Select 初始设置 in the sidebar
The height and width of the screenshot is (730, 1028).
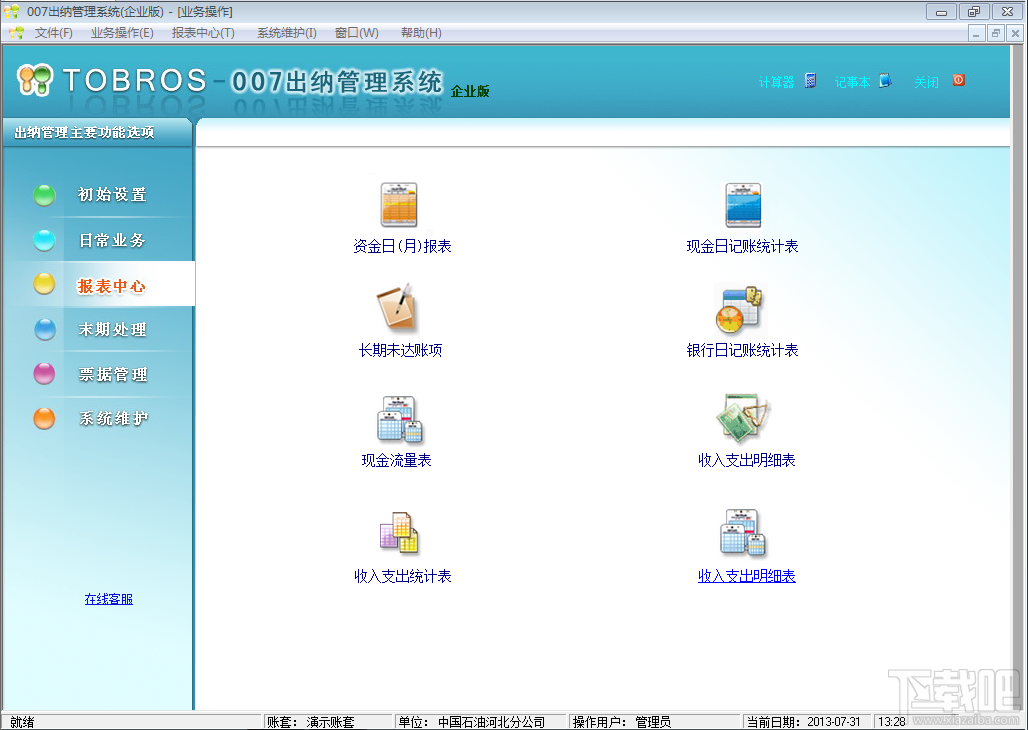112,195
